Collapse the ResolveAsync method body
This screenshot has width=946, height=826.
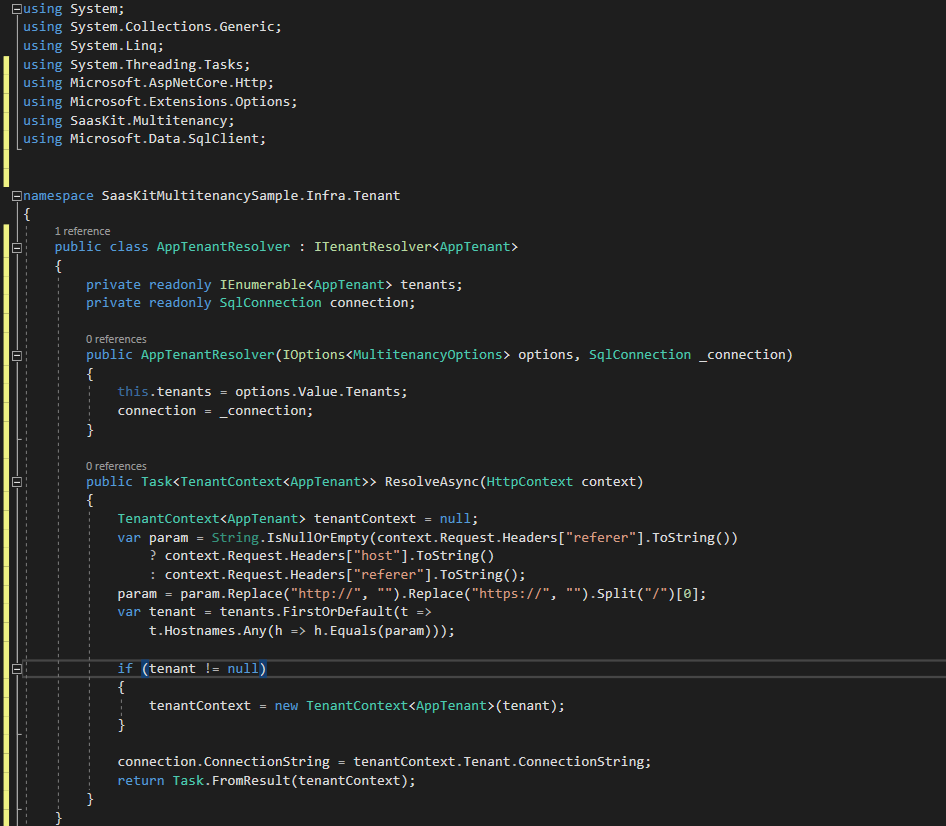point(16,482)
